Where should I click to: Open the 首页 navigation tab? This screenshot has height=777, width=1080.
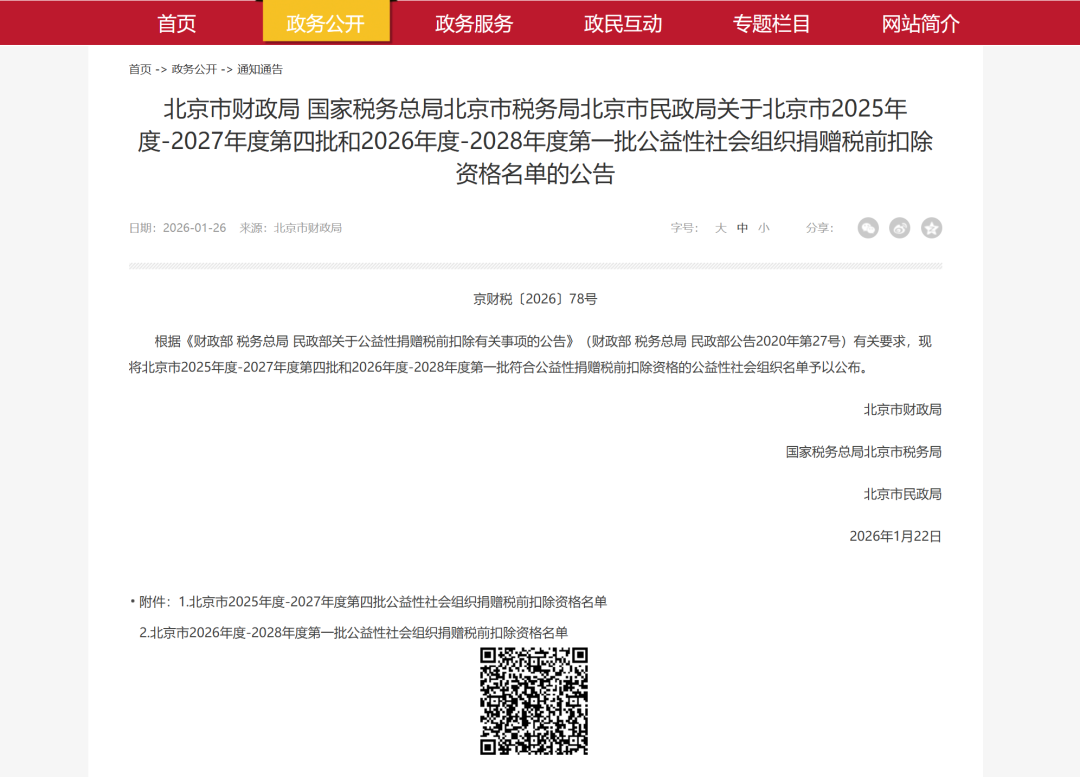coord(177,23)
